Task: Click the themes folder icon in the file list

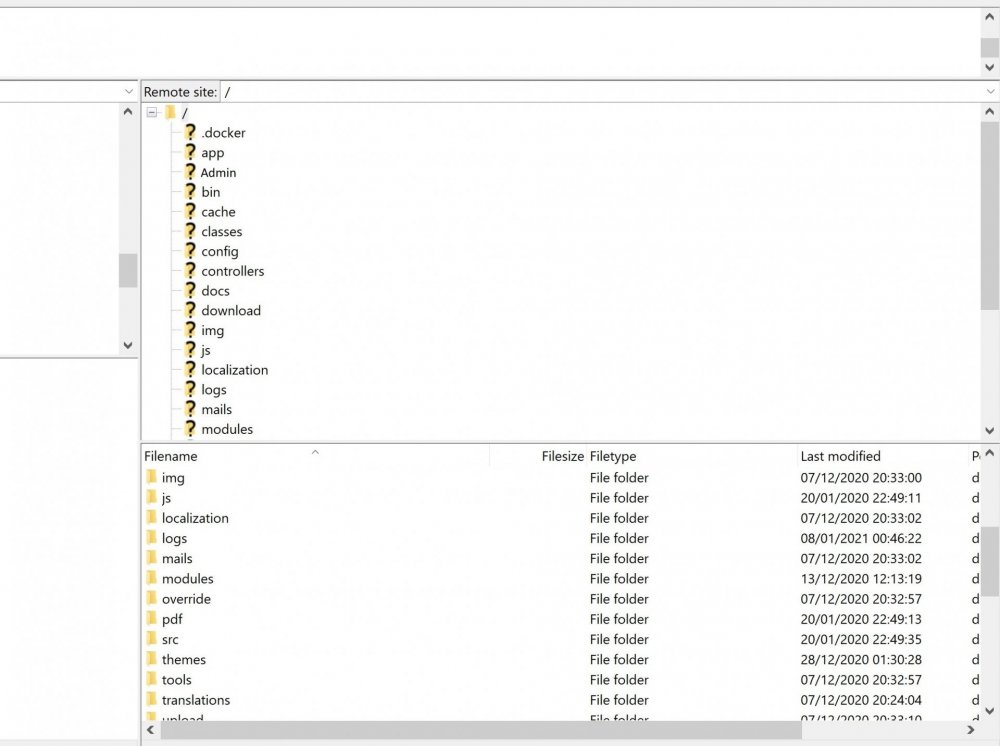Action: pos(151,659)
